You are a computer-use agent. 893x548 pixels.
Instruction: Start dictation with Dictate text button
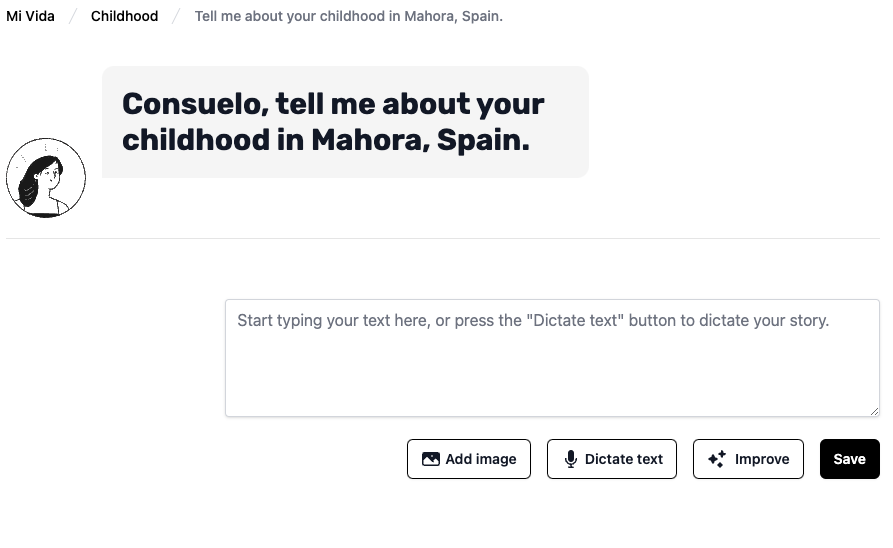coord(612,459)
